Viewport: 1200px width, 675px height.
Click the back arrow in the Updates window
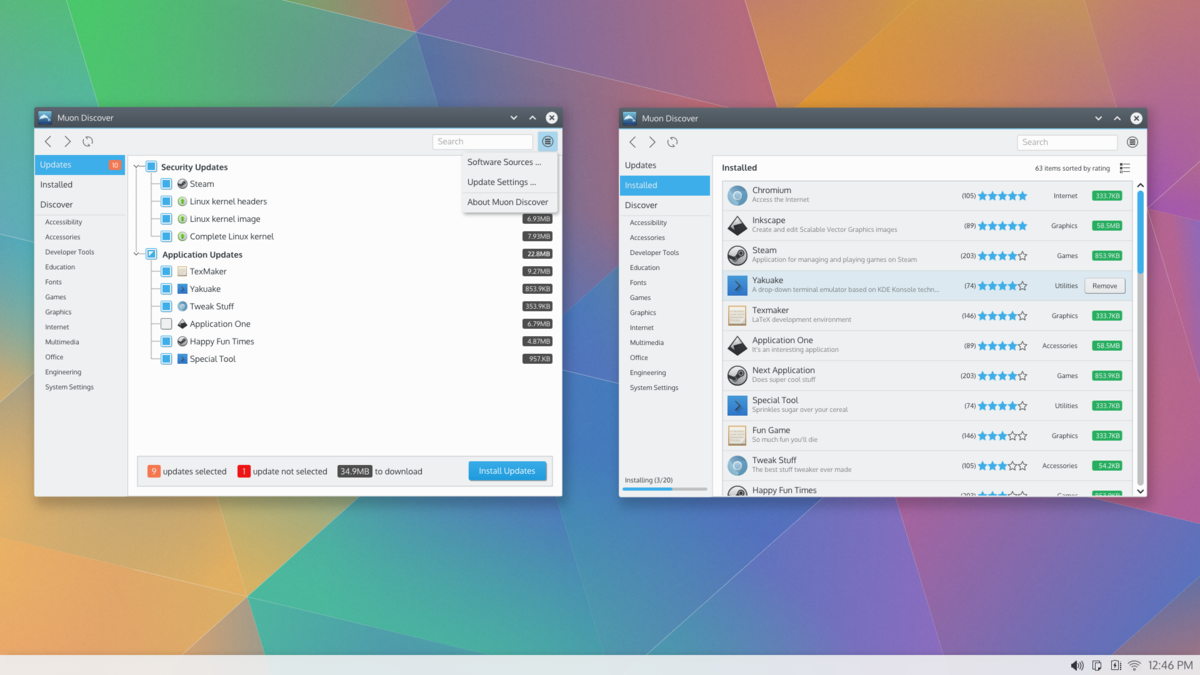coord(48,142)
